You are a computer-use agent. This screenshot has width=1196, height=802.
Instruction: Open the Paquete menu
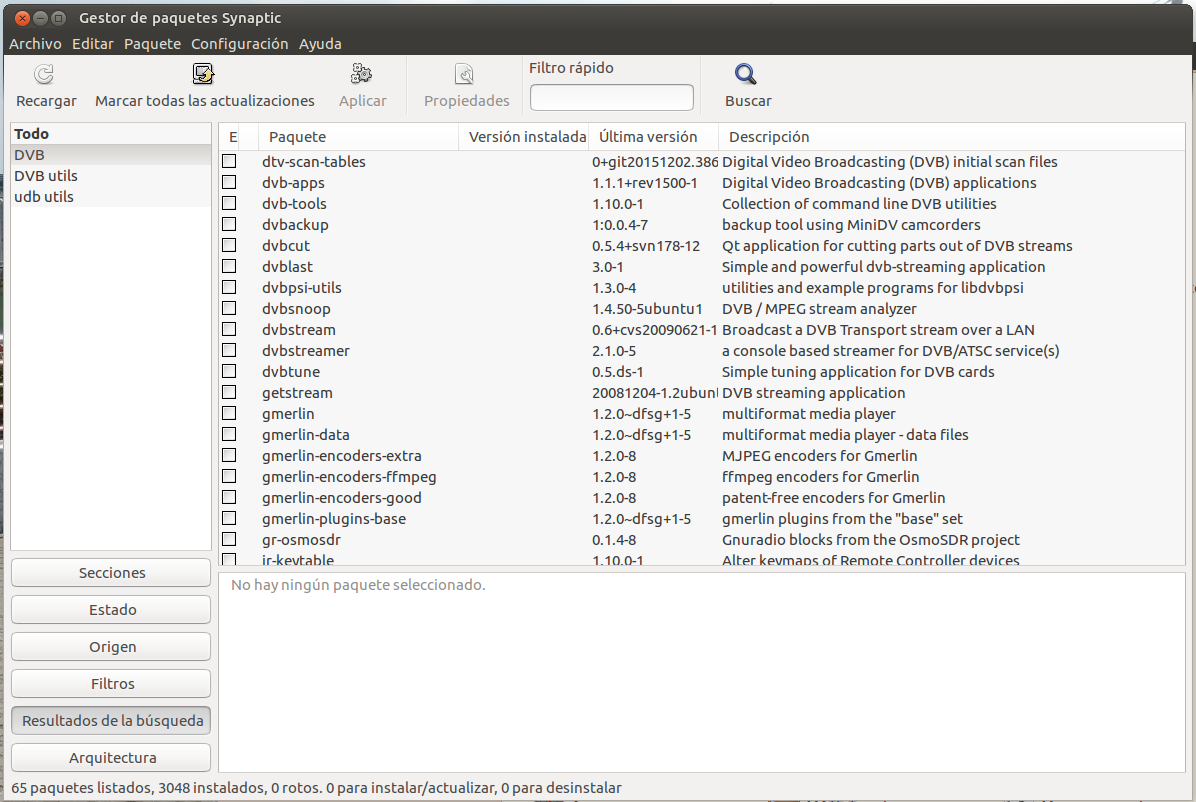[x=153, y=43]
